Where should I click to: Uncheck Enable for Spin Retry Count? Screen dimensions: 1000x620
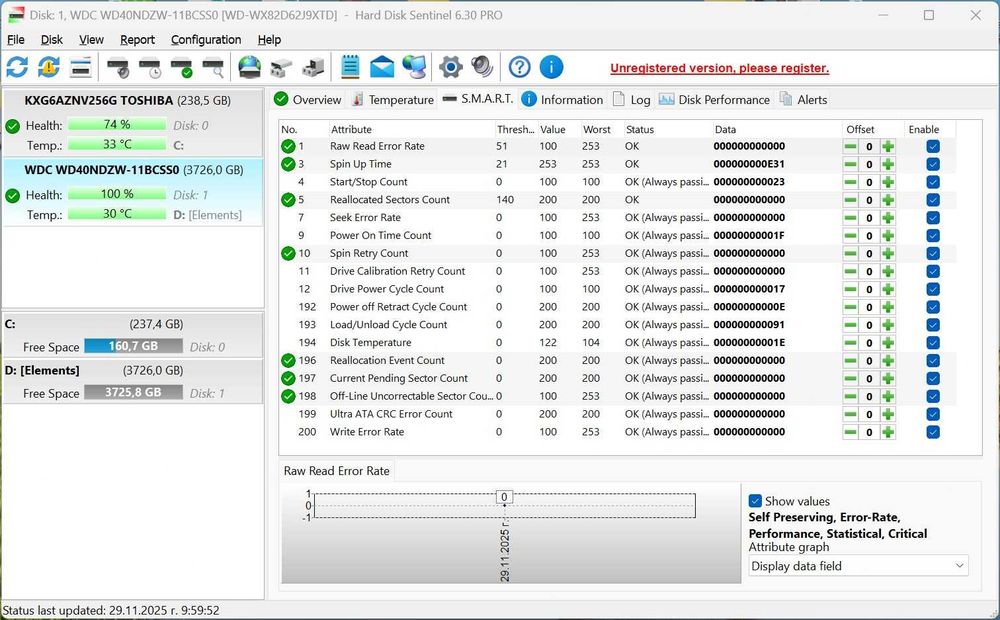point(933,254)
